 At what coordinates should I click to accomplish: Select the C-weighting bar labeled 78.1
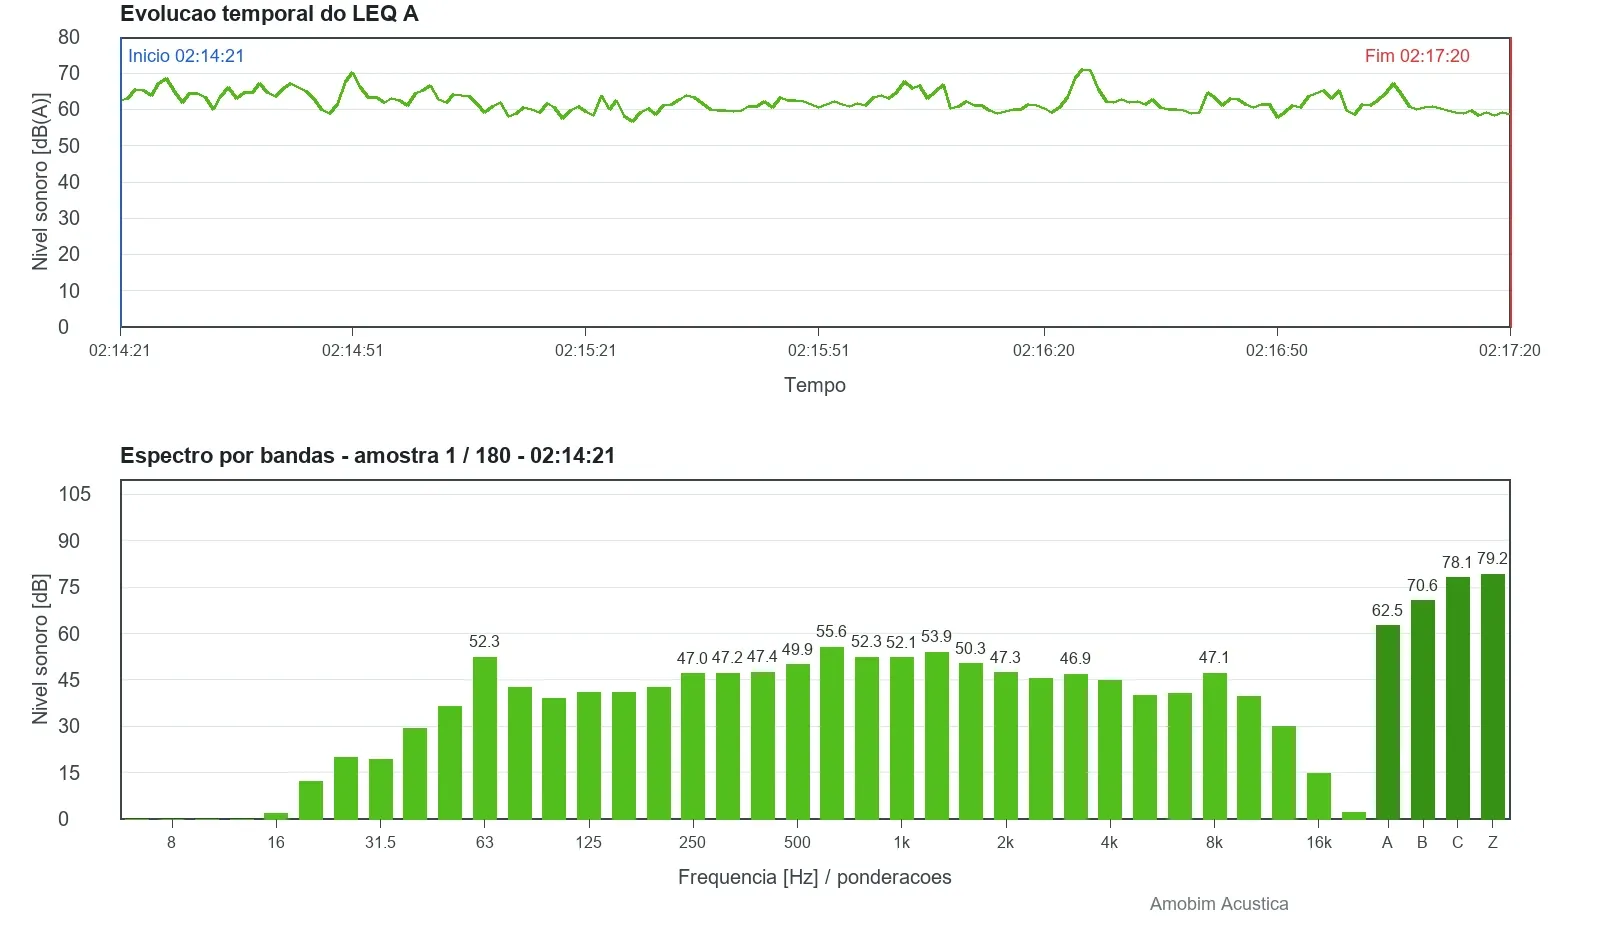click(x=1458, y=698)
